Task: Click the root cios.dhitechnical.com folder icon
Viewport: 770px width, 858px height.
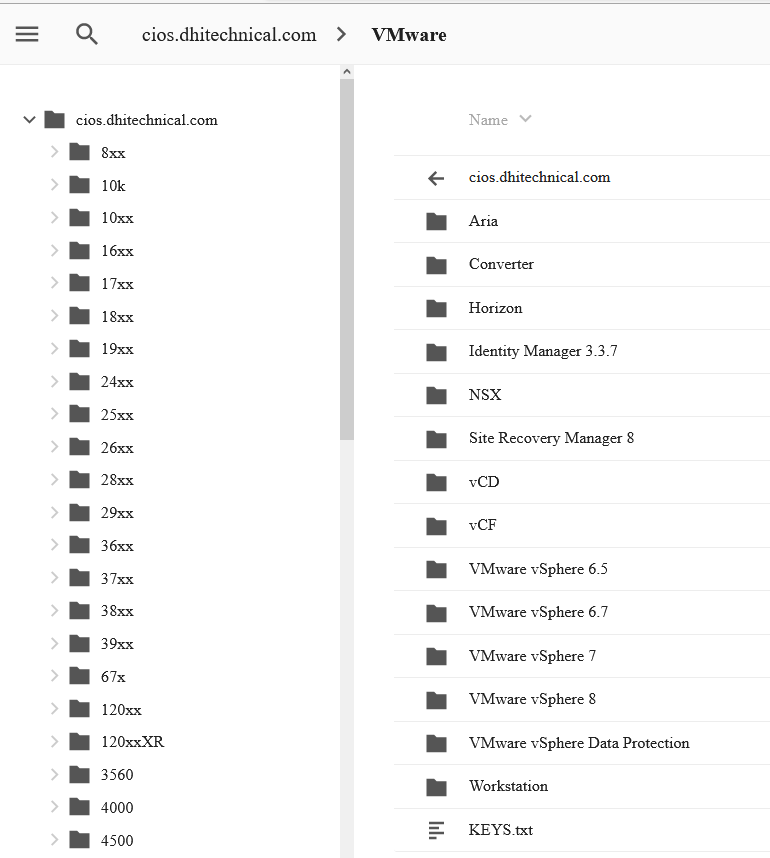Action: tap(54, 119)
